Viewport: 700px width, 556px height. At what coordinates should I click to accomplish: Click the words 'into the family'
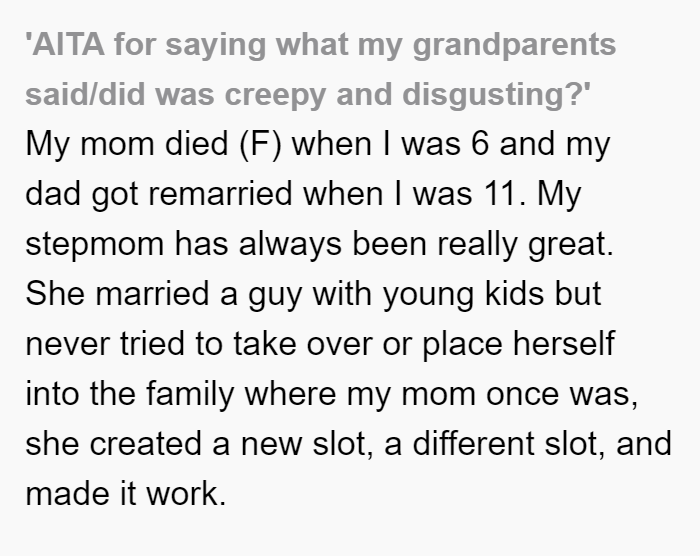tap(130, 394)
